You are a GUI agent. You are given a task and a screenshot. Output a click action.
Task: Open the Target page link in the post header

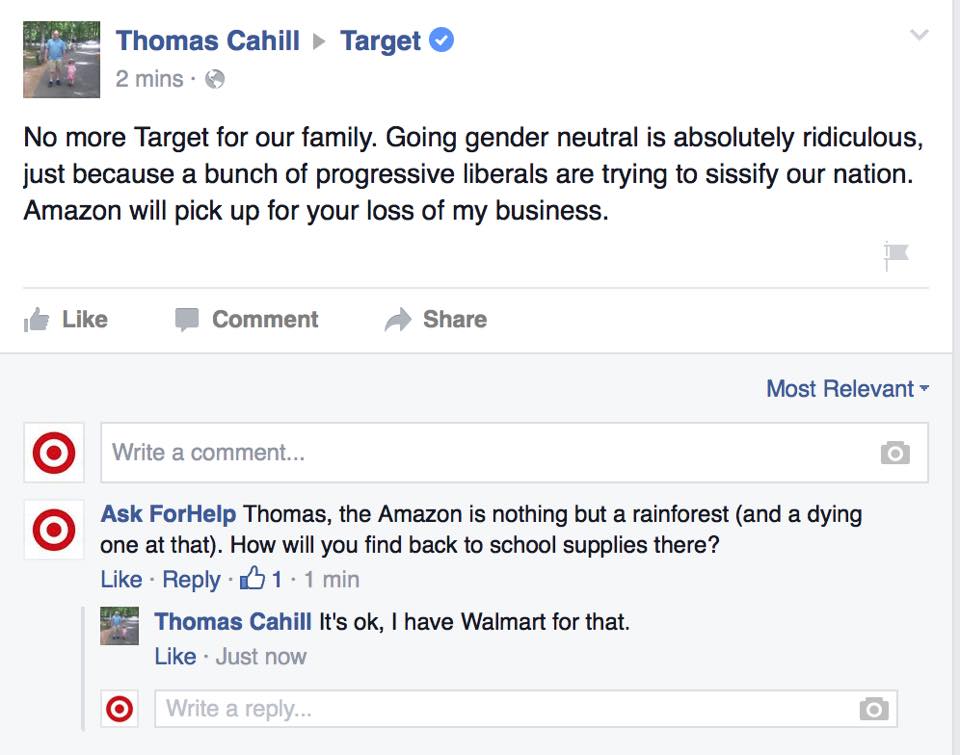[x=384, y=40]
